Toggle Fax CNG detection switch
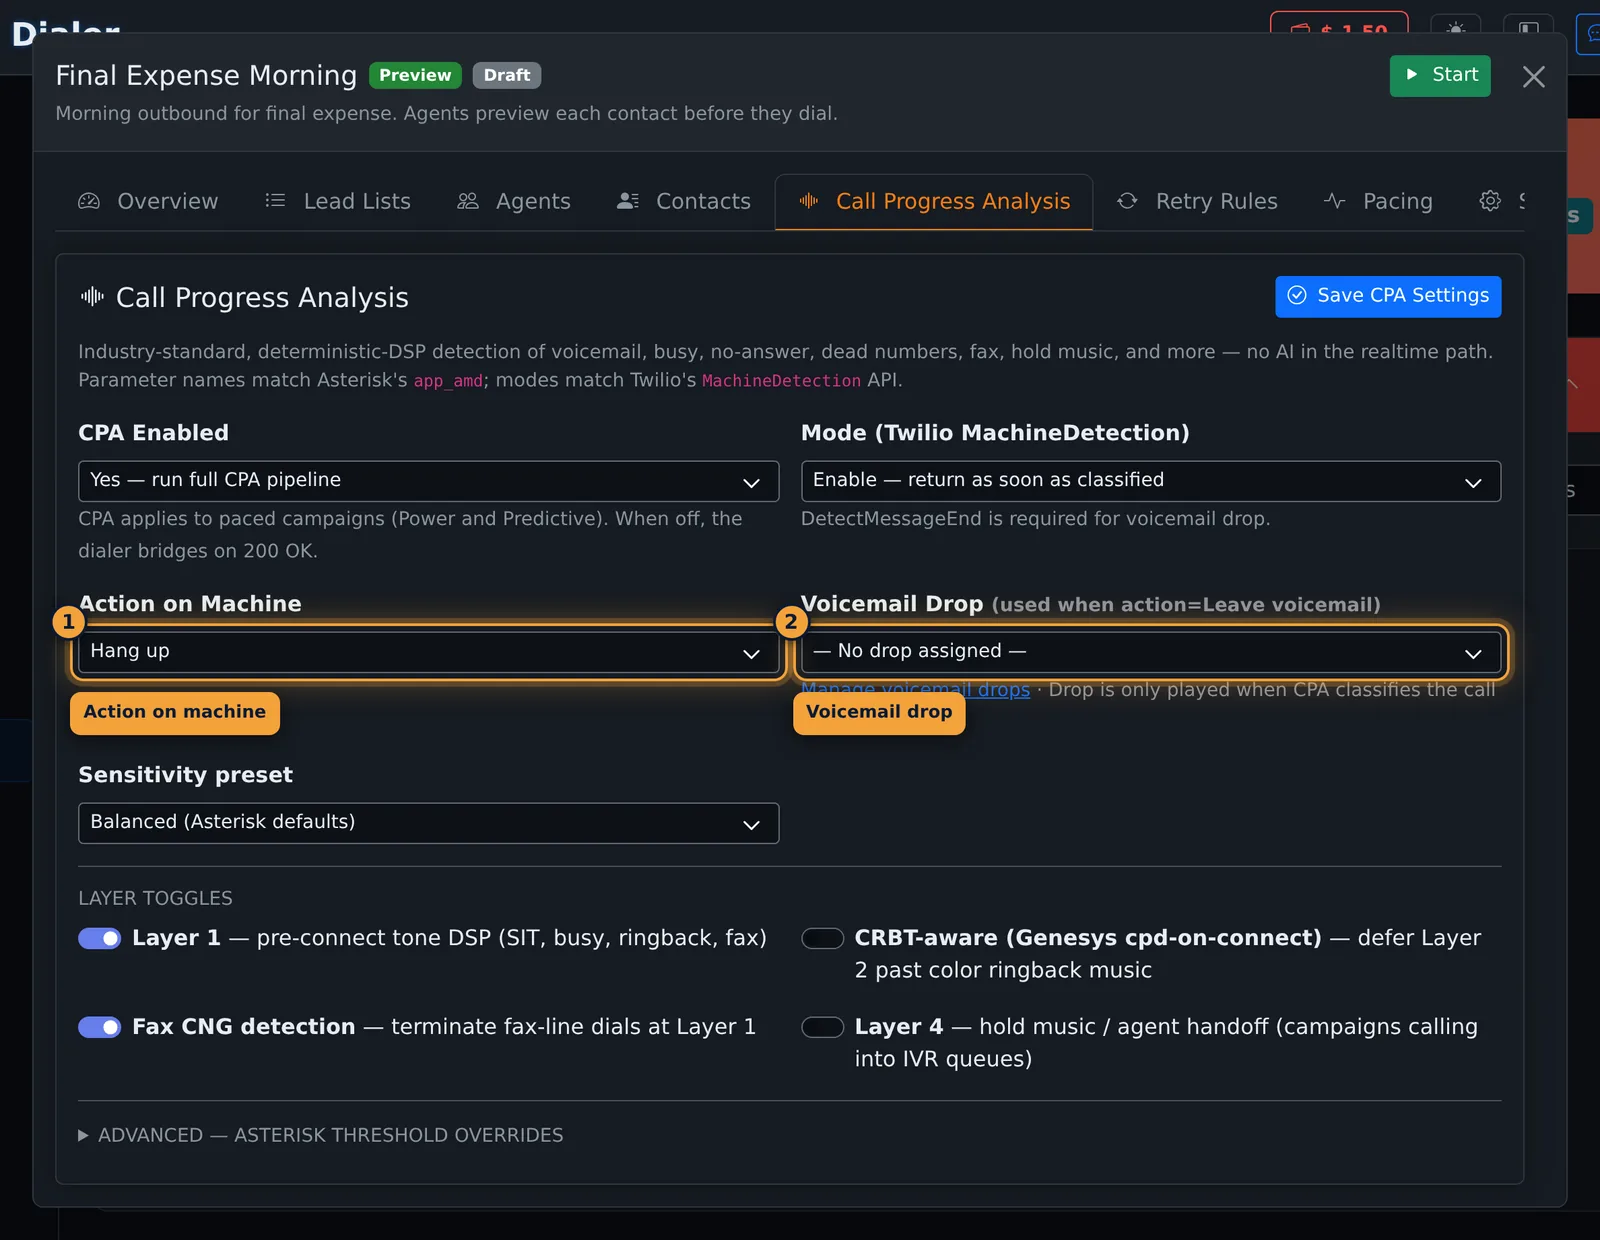Viewport: 1600px width, 1240px height. 100,1027
